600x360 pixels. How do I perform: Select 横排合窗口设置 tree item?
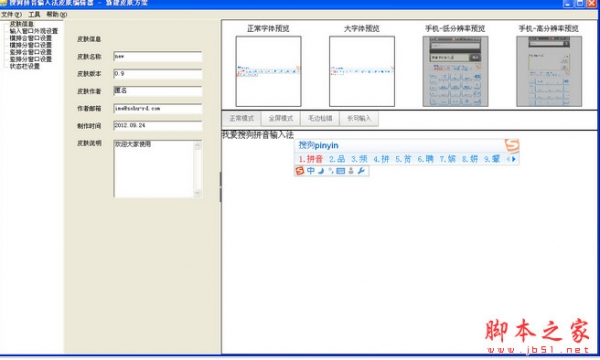point(31,38)
